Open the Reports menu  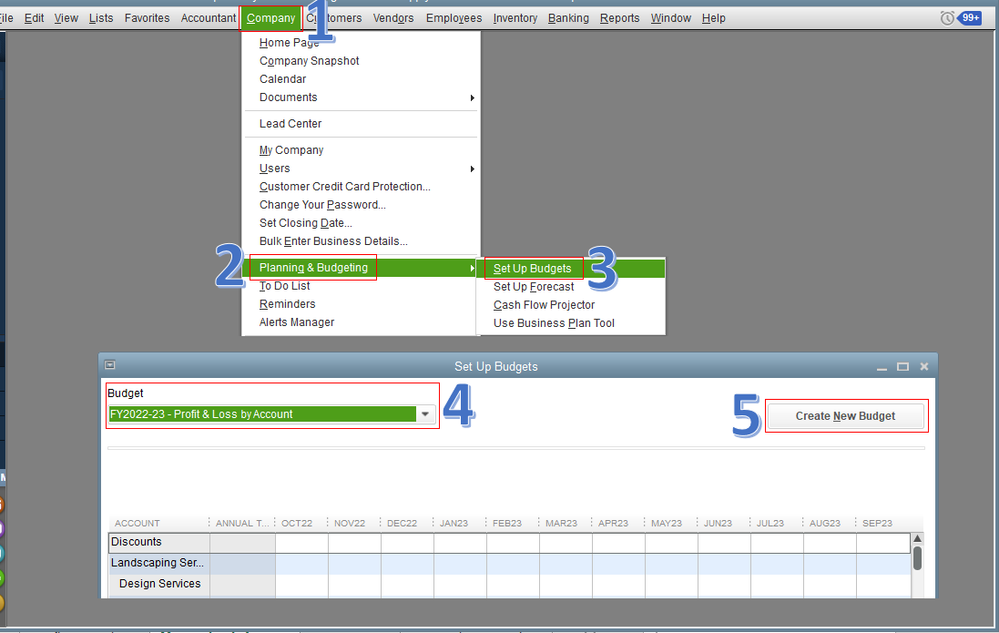619,18
